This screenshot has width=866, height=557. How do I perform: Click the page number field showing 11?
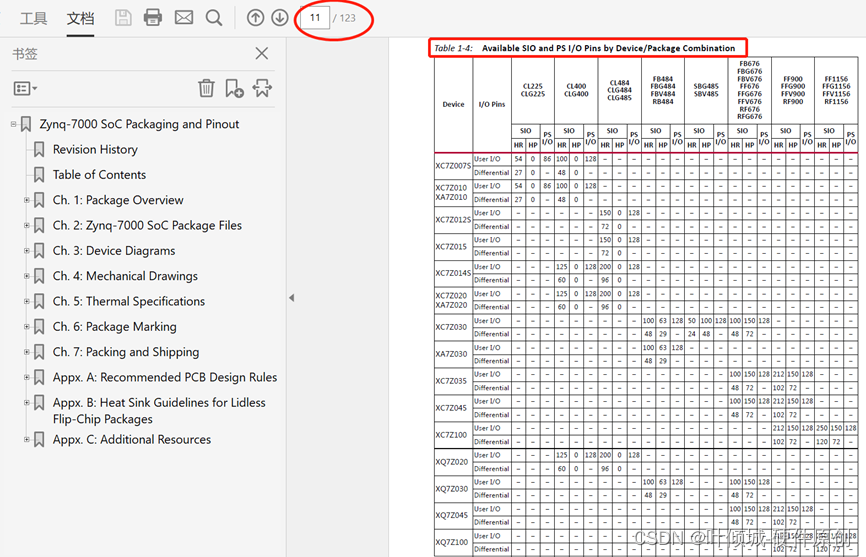coord(315,18)
